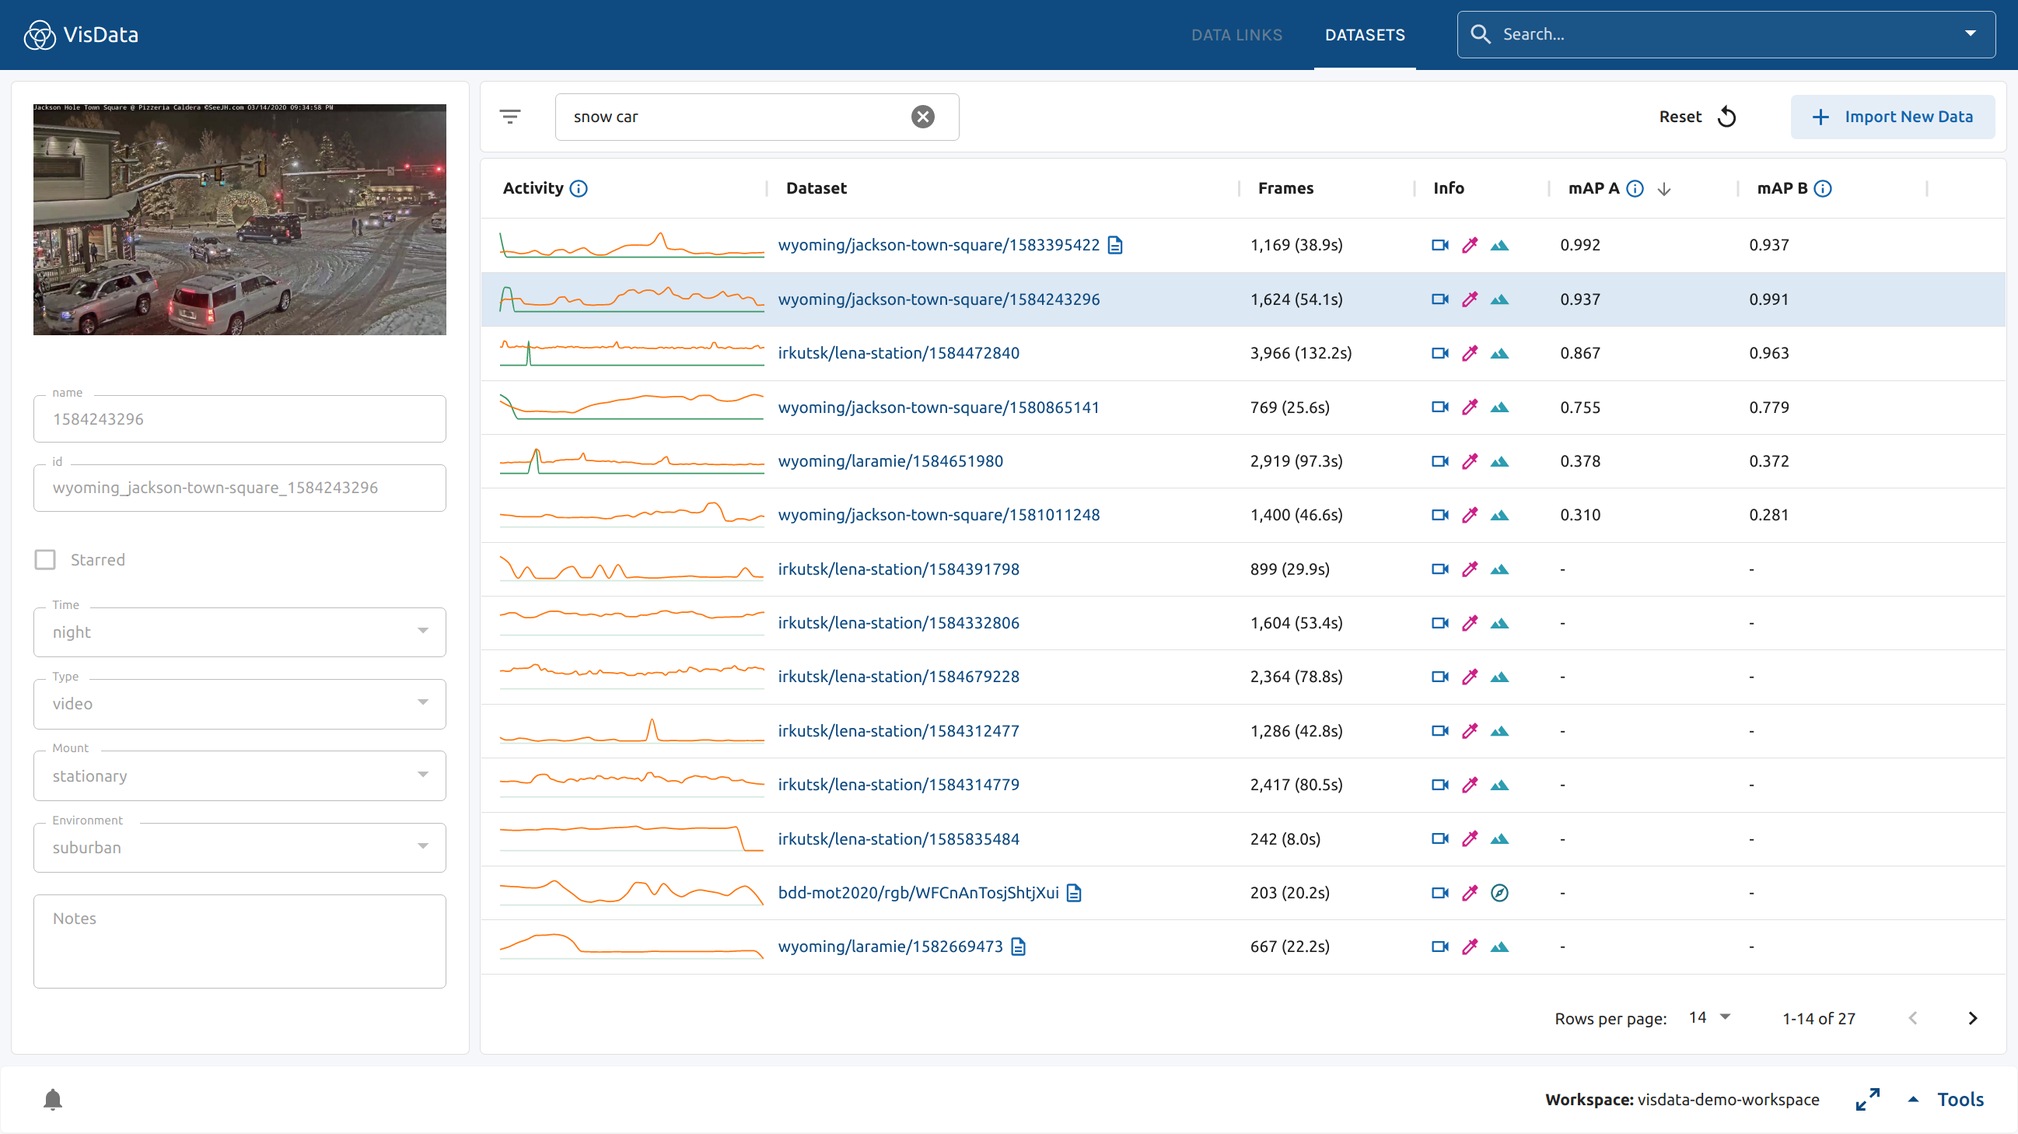Click the edit pencil icon for wyoming/laramie/1584651980
Image resolution: width=2018 pixels, height=1134 pixels.
click(x=1469, y=460)
